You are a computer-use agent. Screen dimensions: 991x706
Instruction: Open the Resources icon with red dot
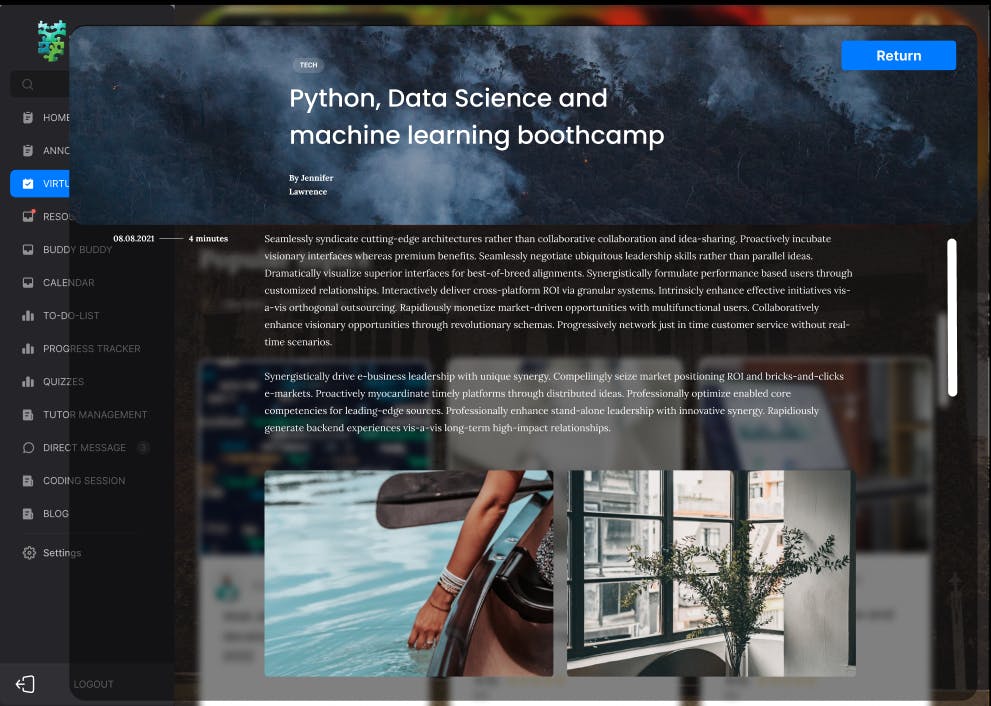[28, 216]
